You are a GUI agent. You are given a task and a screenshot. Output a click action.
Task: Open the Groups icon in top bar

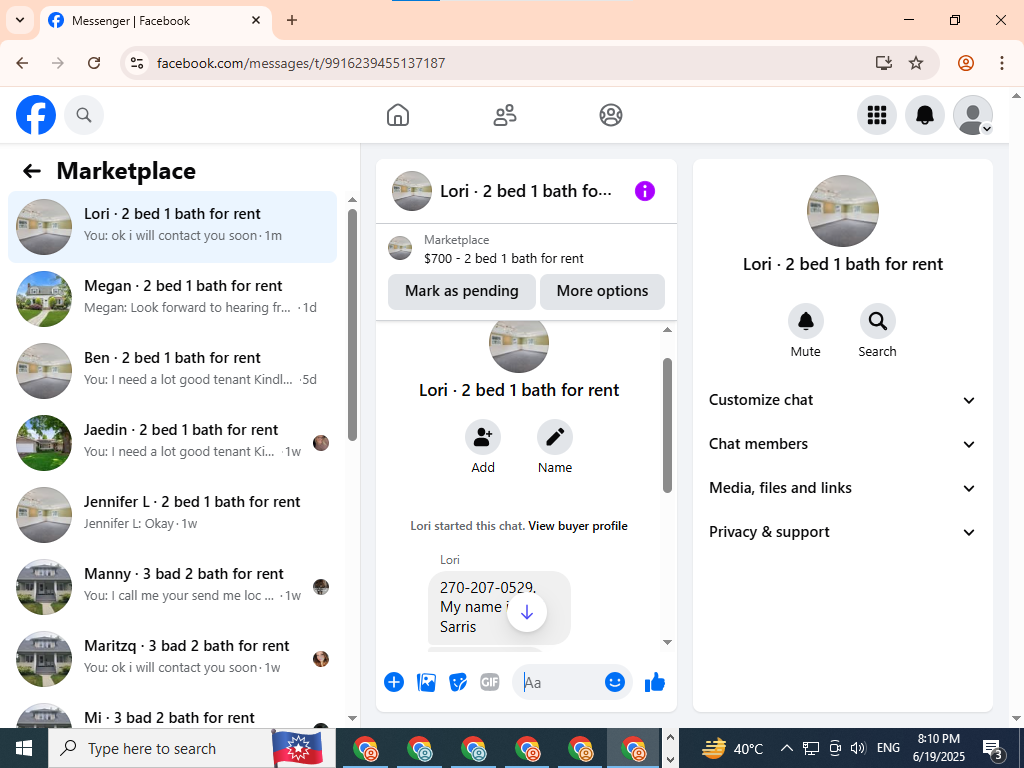point(611,115)
